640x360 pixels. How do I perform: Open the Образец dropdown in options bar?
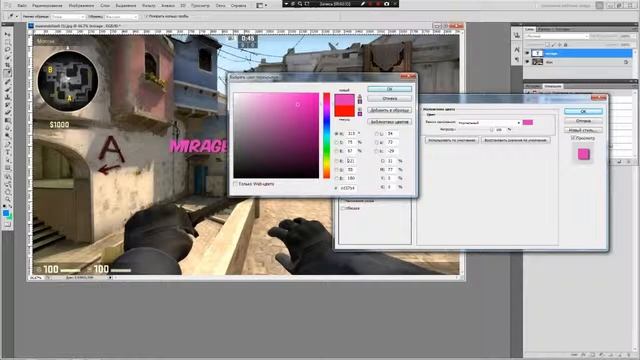click(122, 17)
